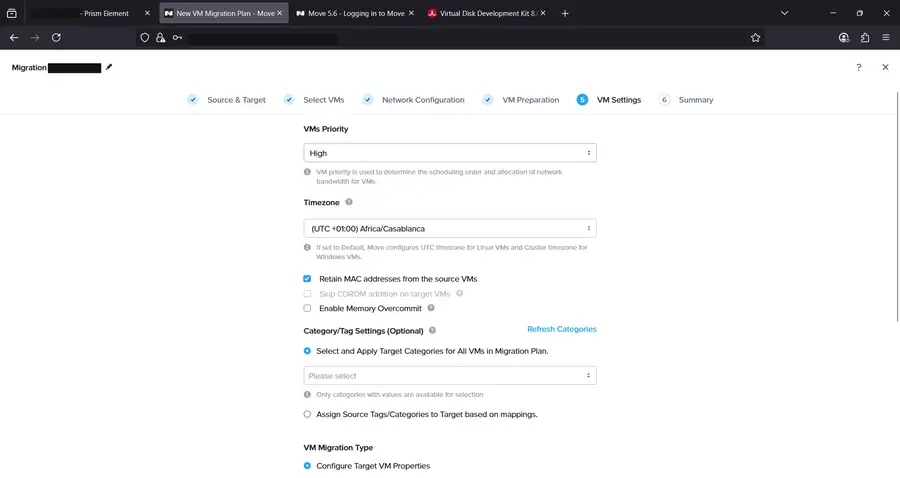Open the 'Please select' categories dropdown
The width and height of the screenshot is (900, 478).
[450, 375]
